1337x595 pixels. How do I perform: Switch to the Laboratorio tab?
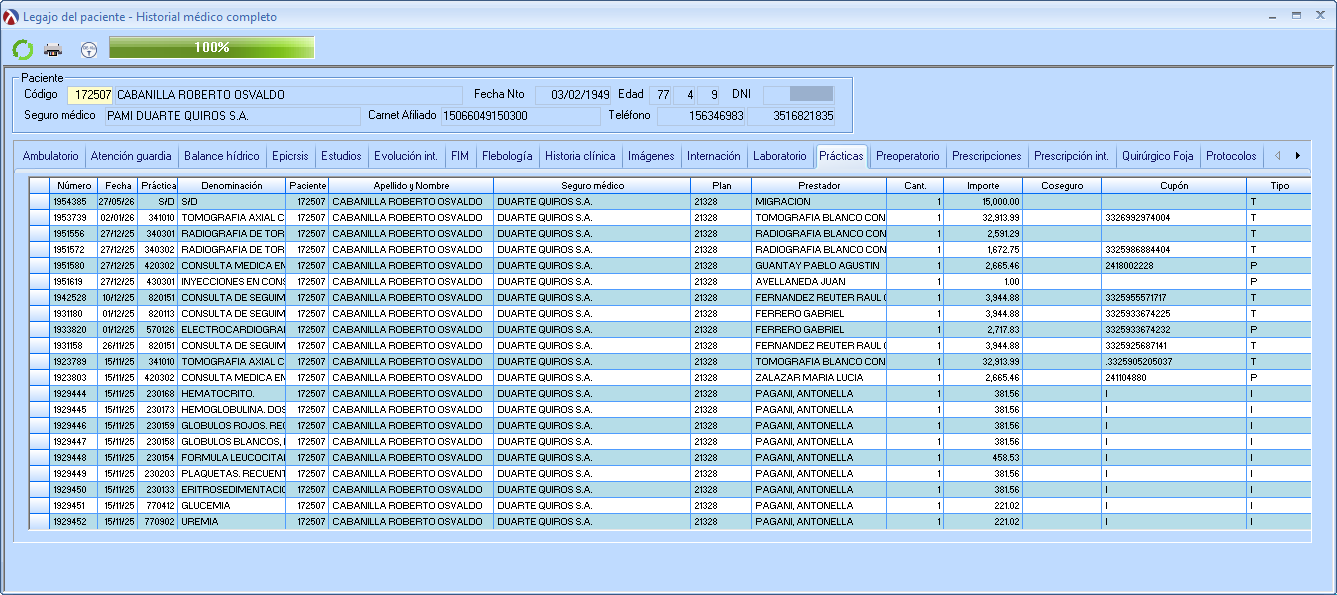coord(780,156)
